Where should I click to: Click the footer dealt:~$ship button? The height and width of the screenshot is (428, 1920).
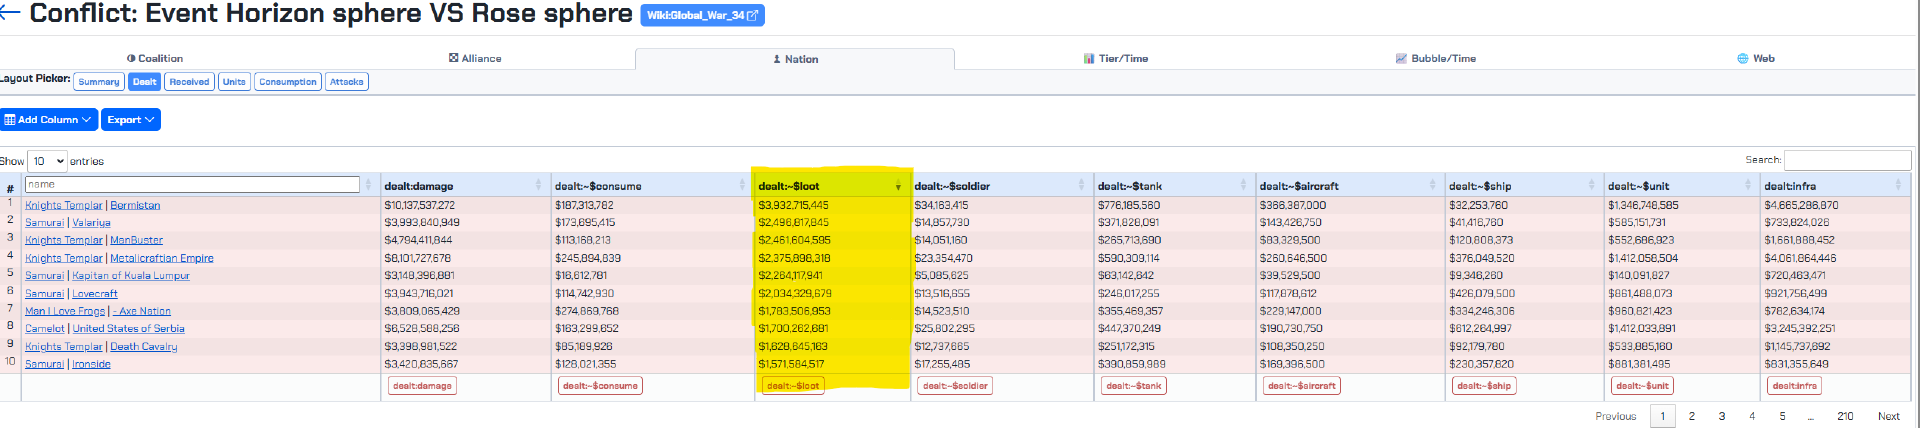[x=1484, y=386]
